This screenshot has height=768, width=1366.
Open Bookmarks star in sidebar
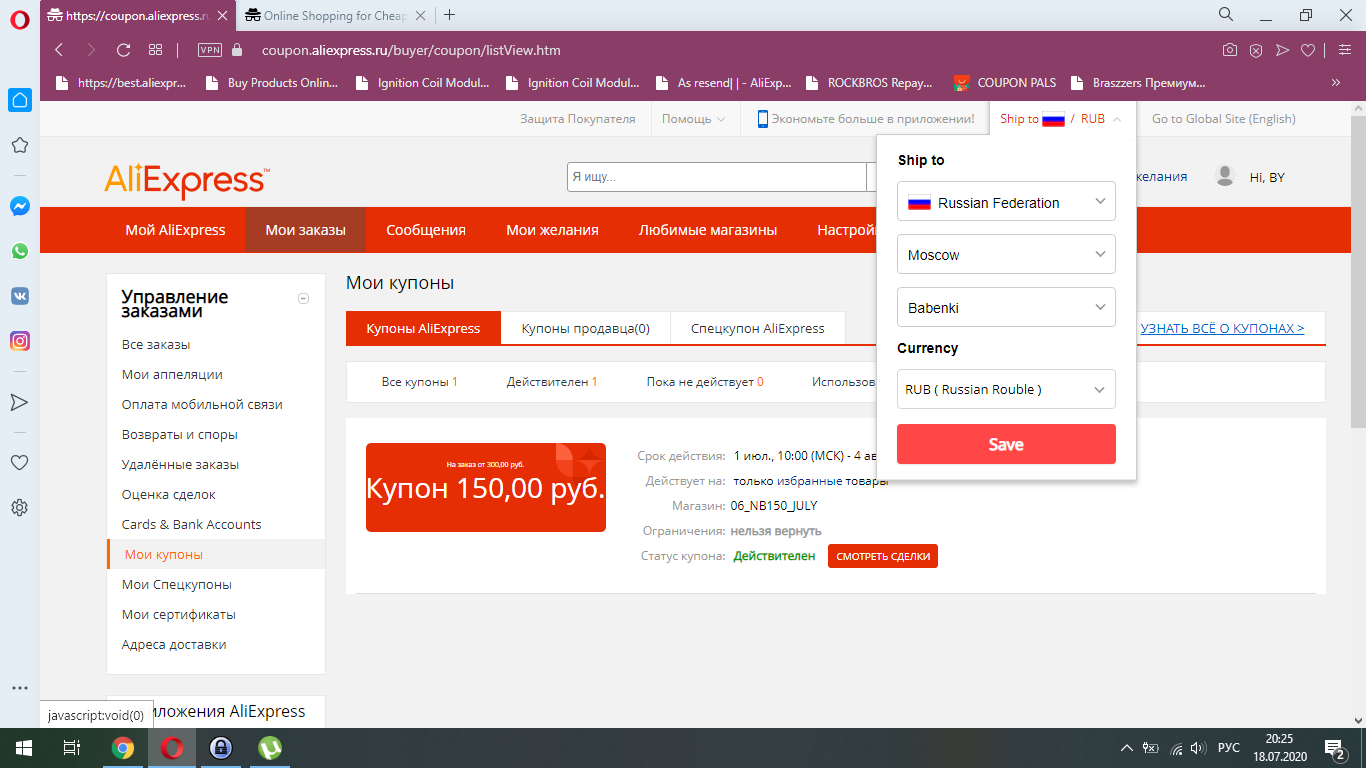click(x=19, y=145)
